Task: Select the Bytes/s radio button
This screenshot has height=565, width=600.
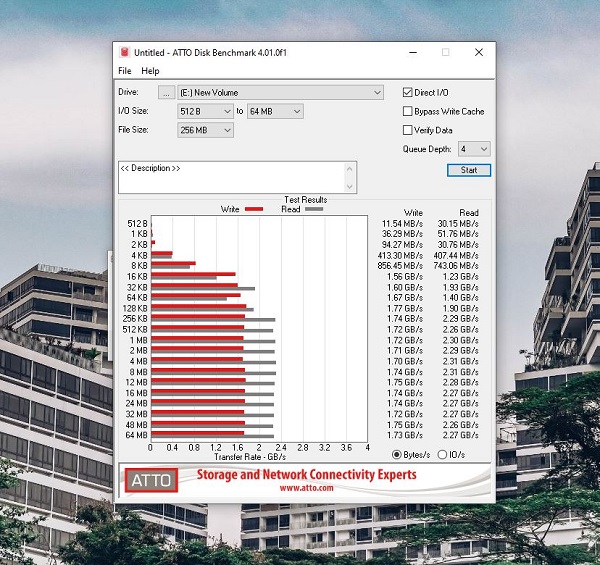Action: 397,455
